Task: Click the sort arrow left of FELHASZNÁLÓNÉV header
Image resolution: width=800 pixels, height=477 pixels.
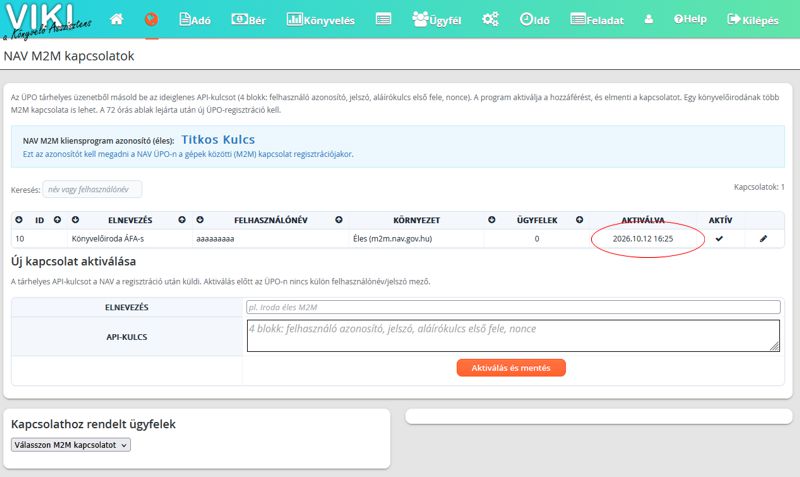Action: tap(200, 220)
